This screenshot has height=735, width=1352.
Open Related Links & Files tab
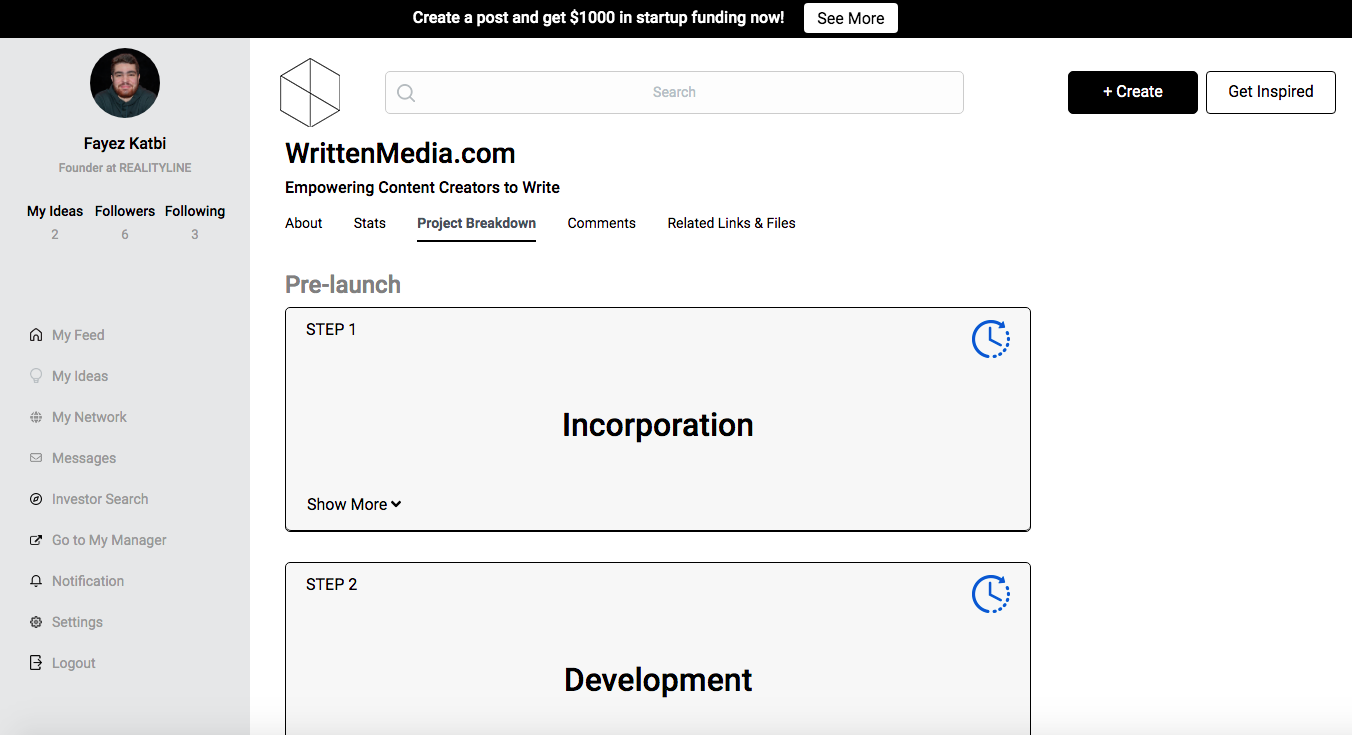tap(732, 223)
